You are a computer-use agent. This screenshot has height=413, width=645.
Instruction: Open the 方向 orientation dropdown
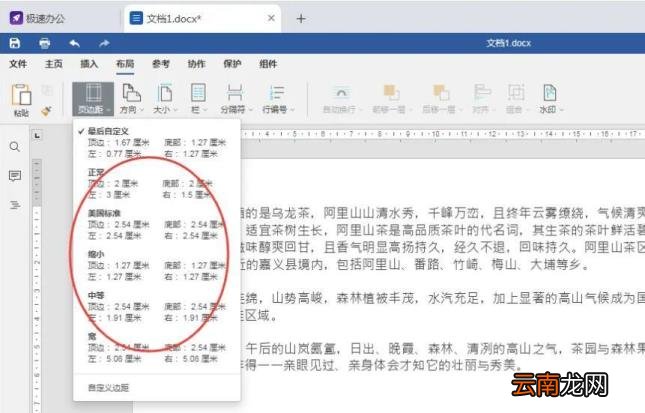click(132, 99)
